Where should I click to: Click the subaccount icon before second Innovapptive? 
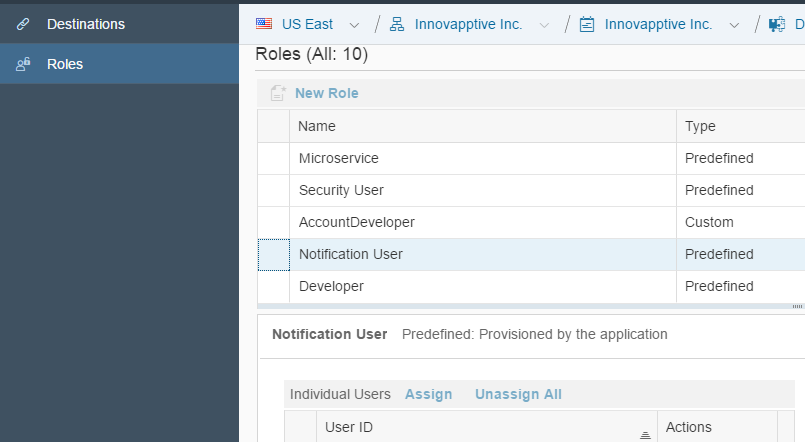587,24
